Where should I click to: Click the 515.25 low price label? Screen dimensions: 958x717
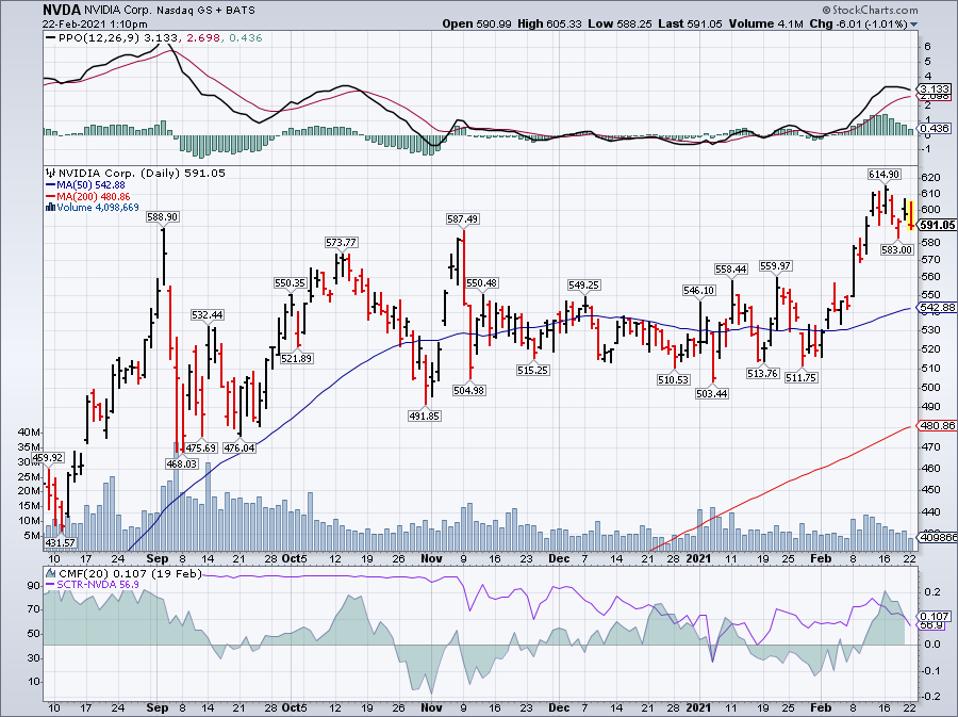click(532, 370)
